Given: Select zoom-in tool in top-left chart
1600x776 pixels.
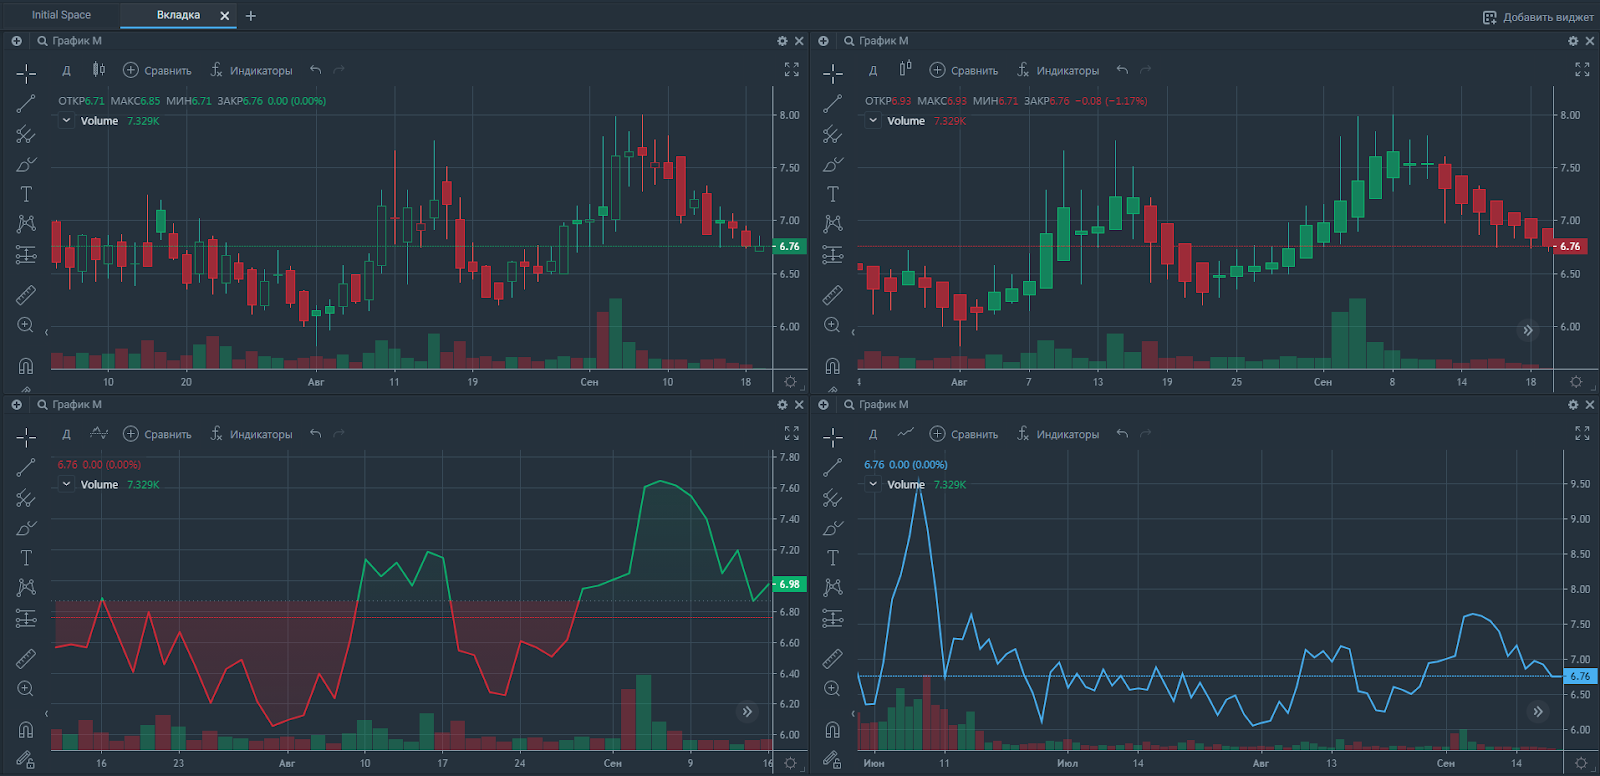Looking at the screenshot, I should (x=26, y=325).
